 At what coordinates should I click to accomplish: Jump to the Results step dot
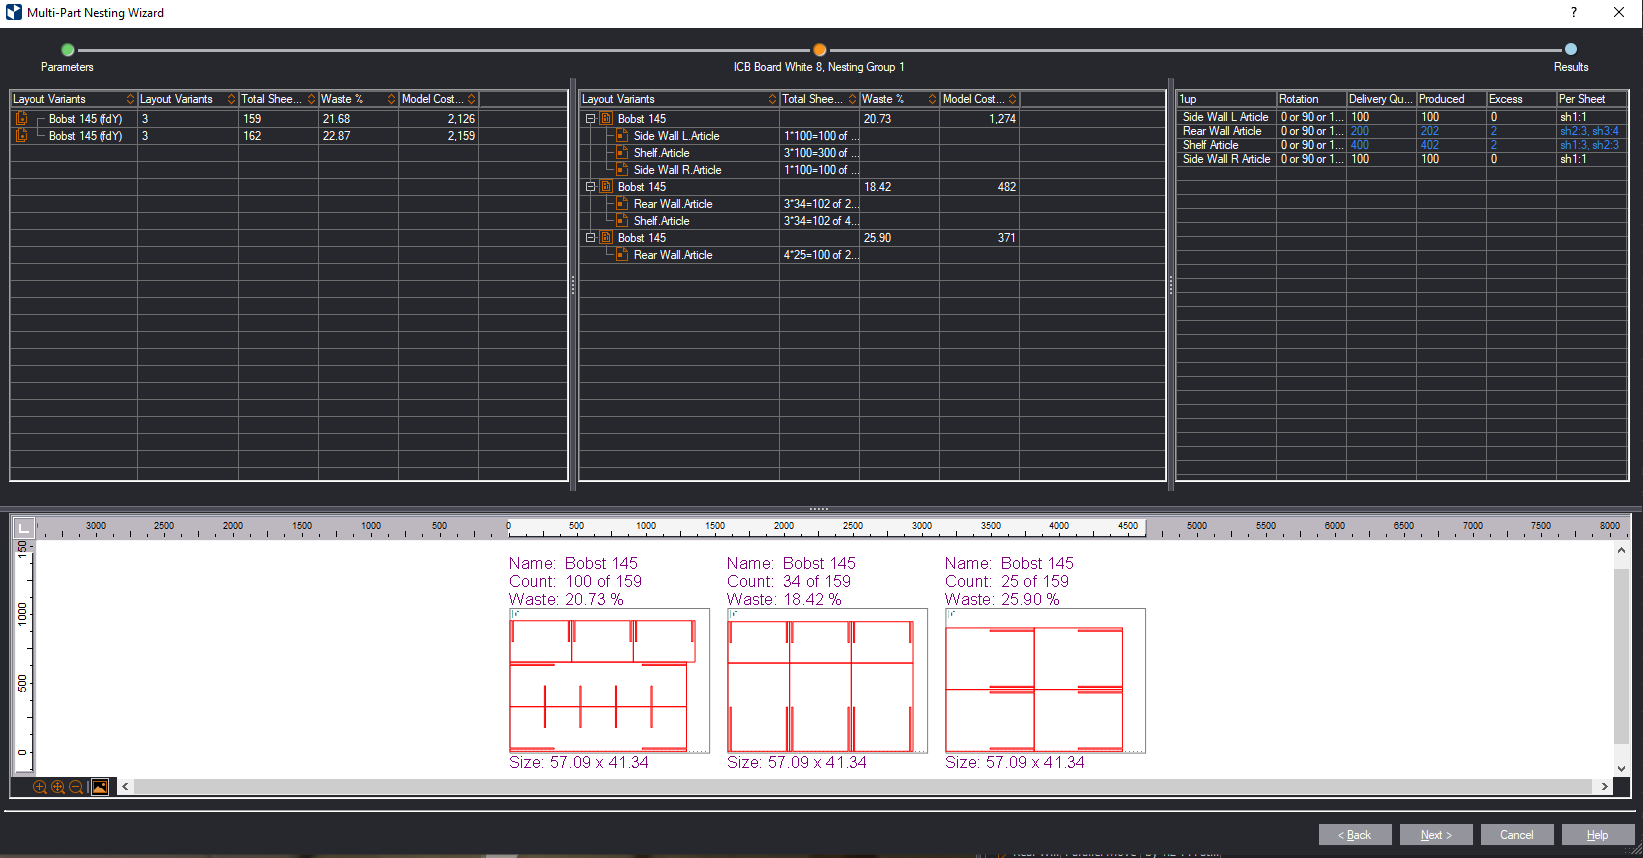[1571, 49]
